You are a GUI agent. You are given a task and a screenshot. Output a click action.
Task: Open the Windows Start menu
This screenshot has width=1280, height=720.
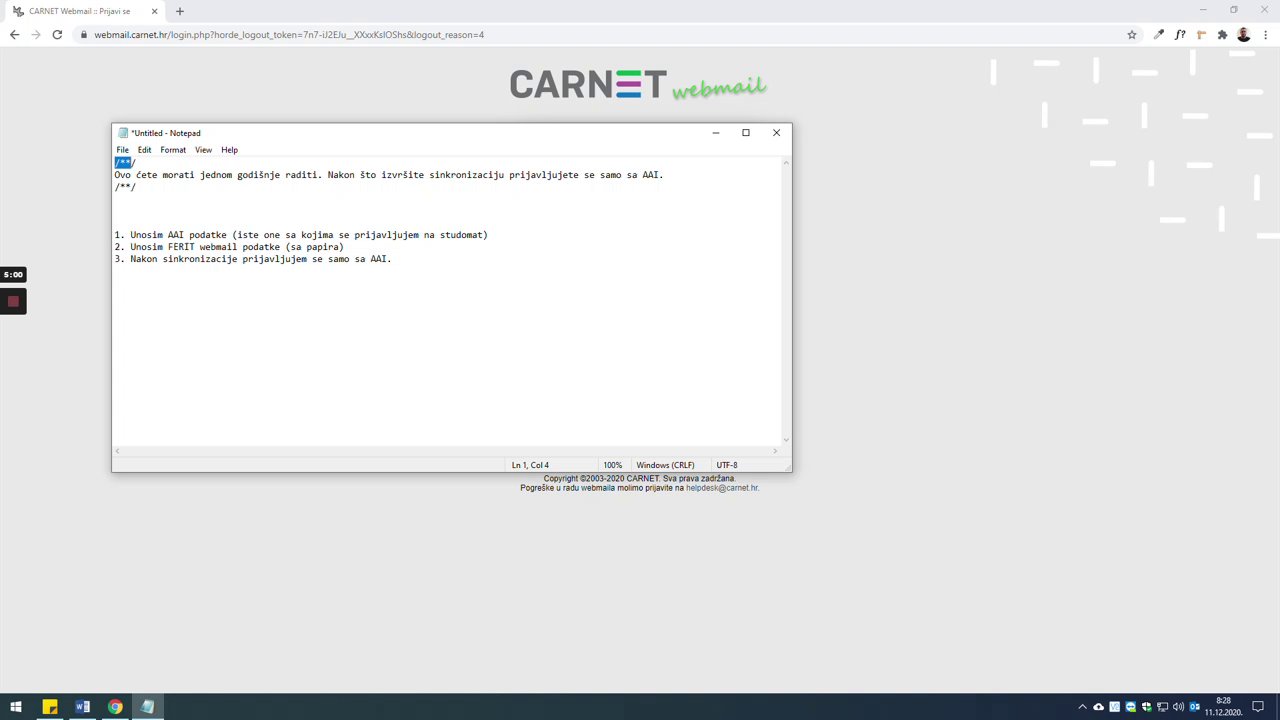coord(16,707)
